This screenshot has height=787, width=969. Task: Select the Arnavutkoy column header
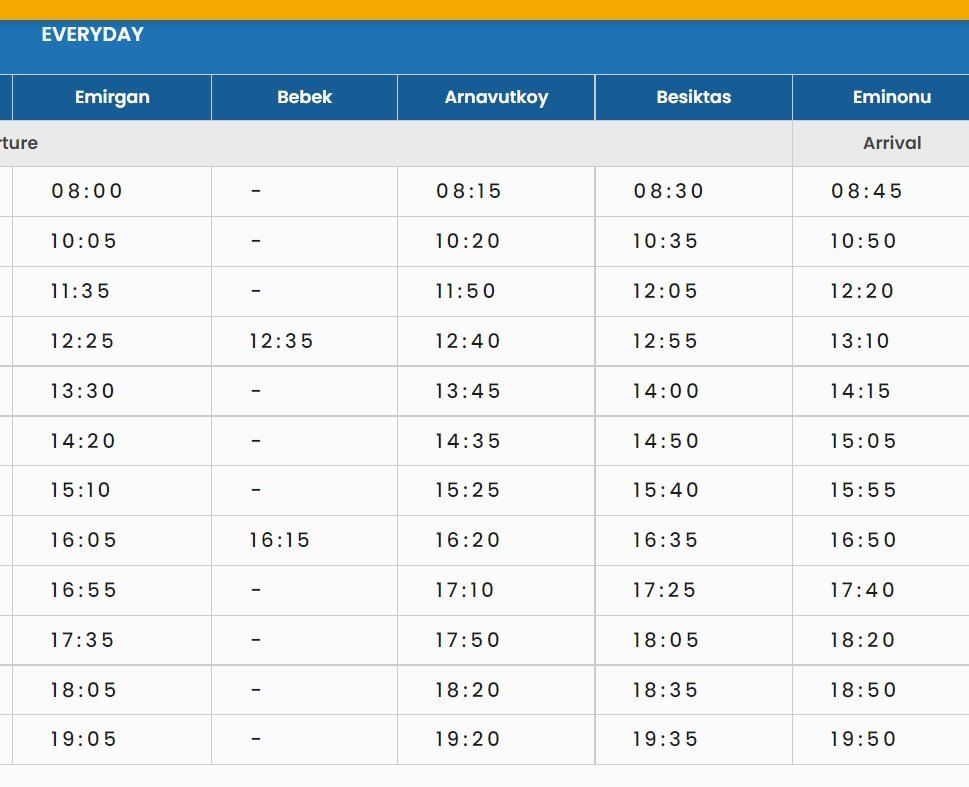(x=496, y=97)
